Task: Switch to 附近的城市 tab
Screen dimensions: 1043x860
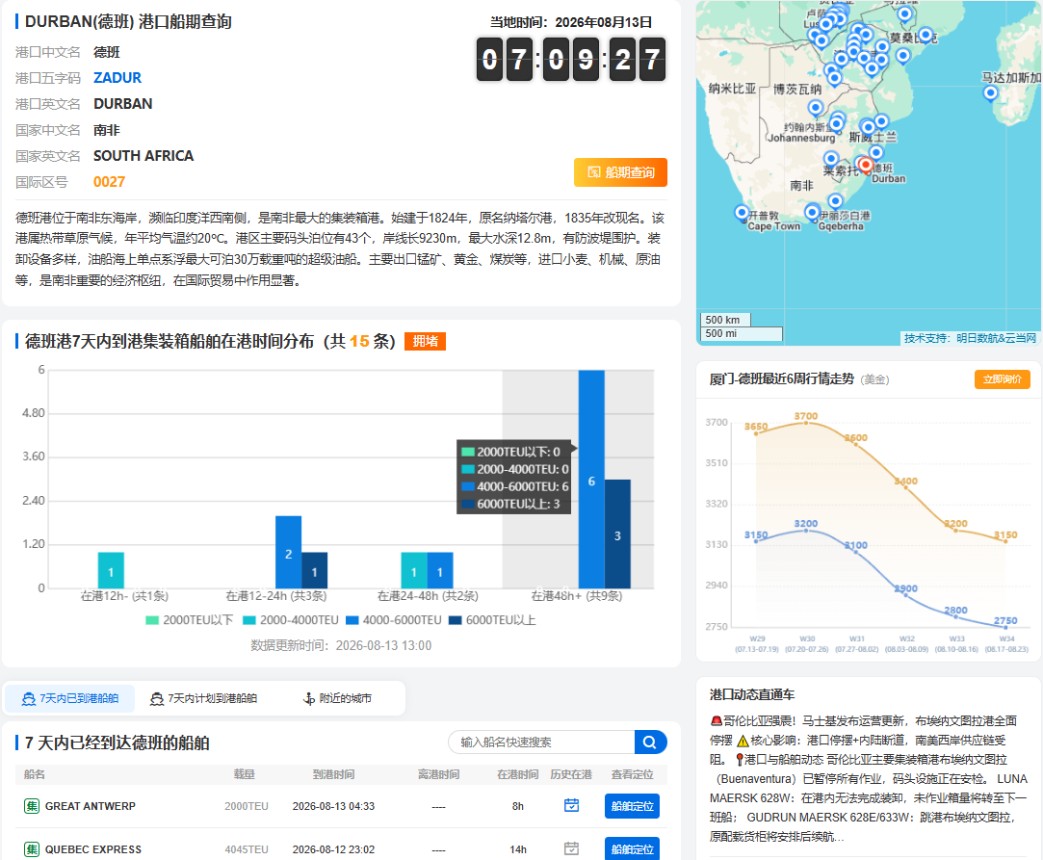Action: [337, 698]
